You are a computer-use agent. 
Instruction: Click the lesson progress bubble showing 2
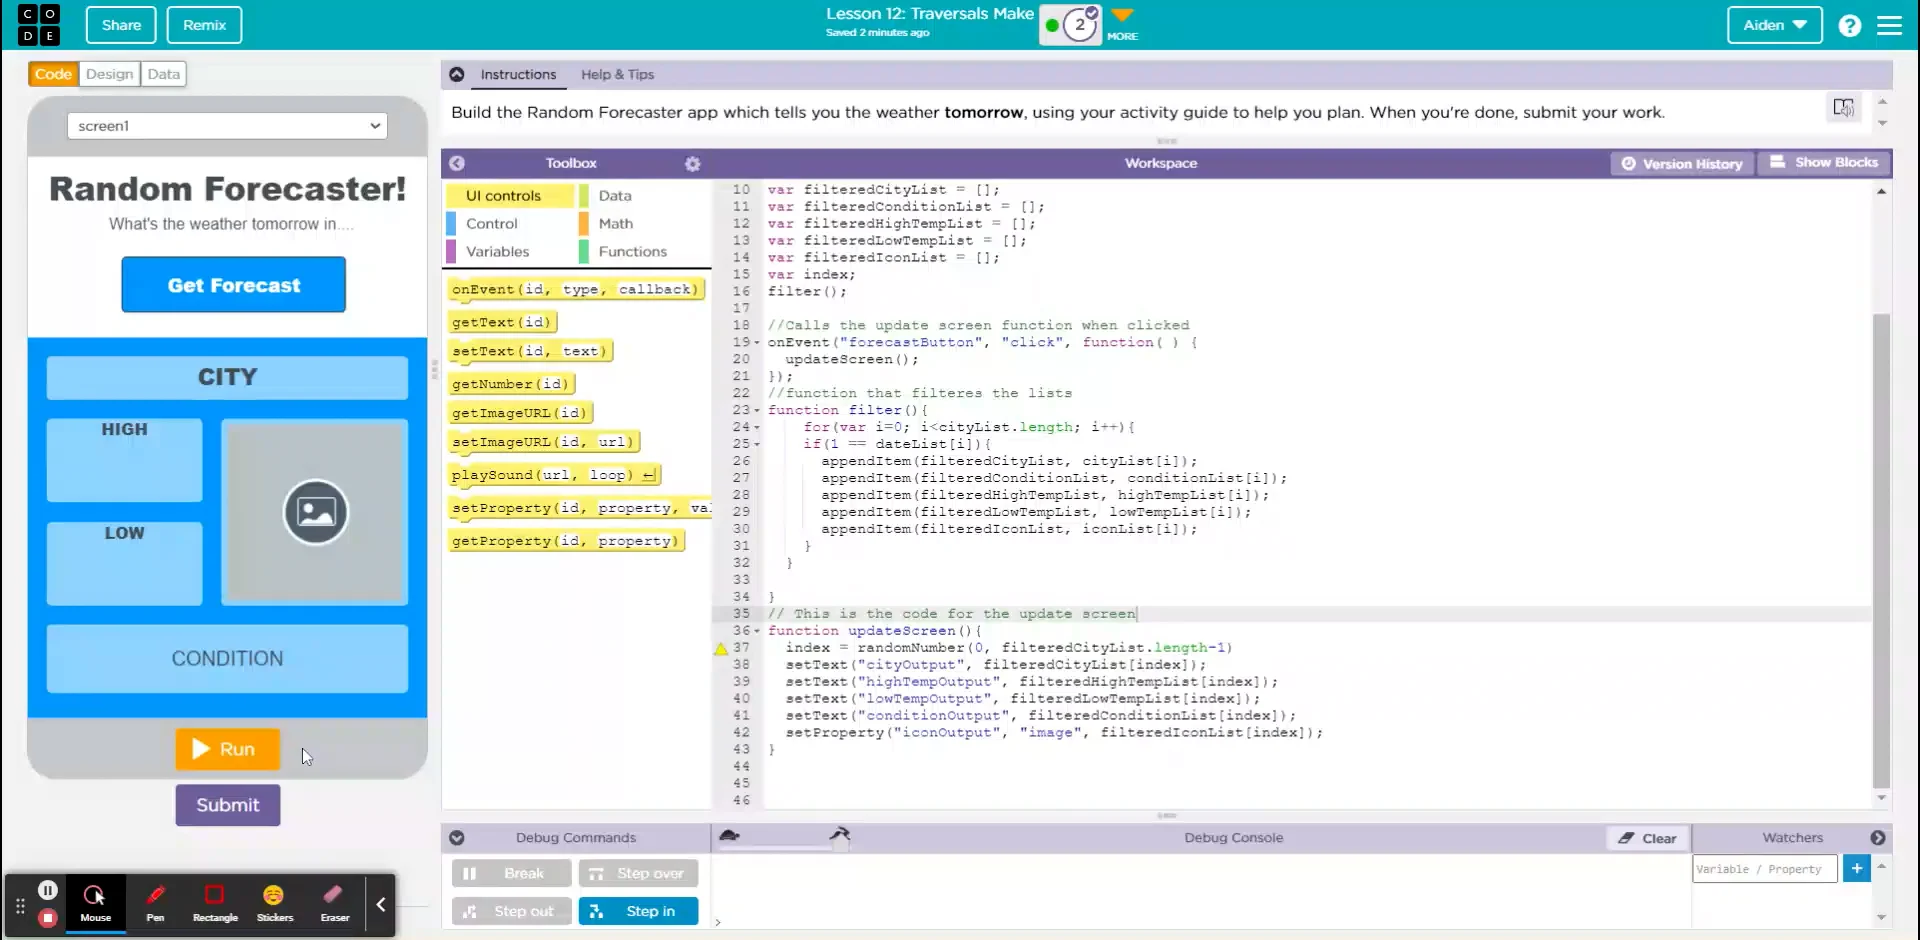(x=1080, y=24)
